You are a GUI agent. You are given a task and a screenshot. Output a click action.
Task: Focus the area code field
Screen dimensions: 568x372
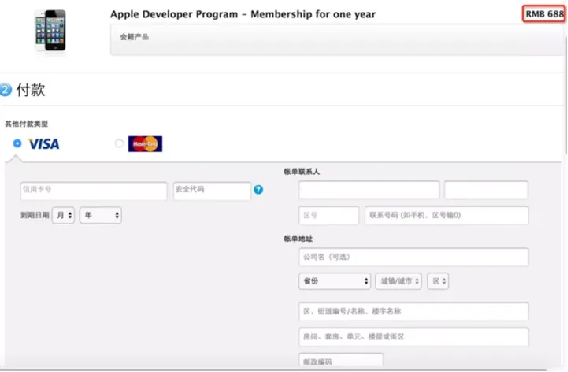pos(329,216)
